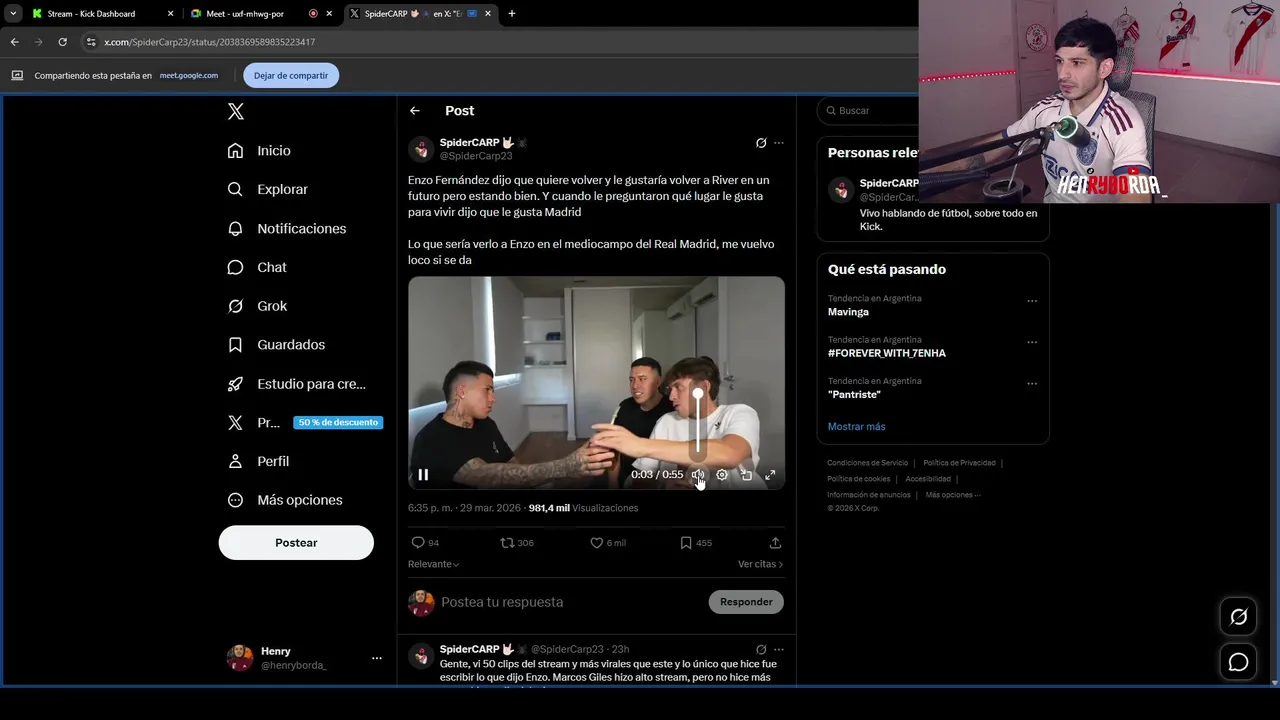This screenshot has width=1280, height=720.
Task: Toggle picture-in-picture on video
Action: click(746, 475)
